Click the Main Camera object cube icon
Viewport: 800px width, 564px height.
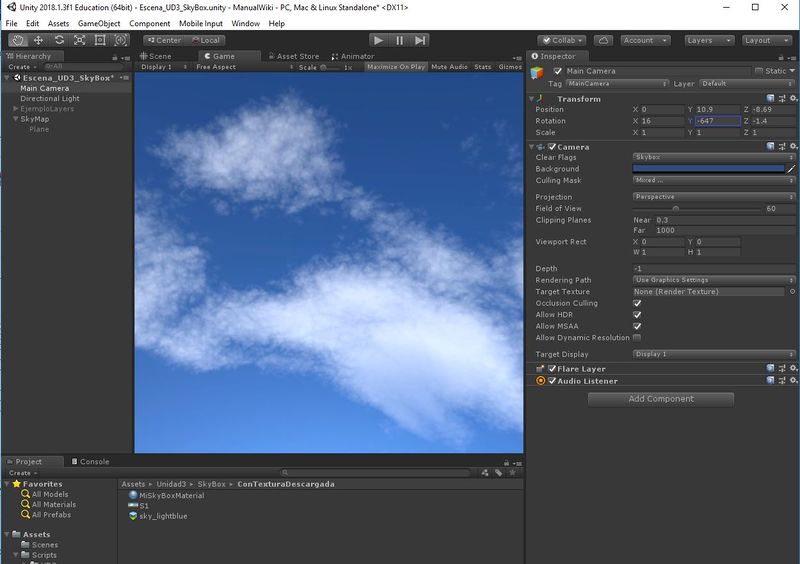pyautogui.click(x=537, y=72)
